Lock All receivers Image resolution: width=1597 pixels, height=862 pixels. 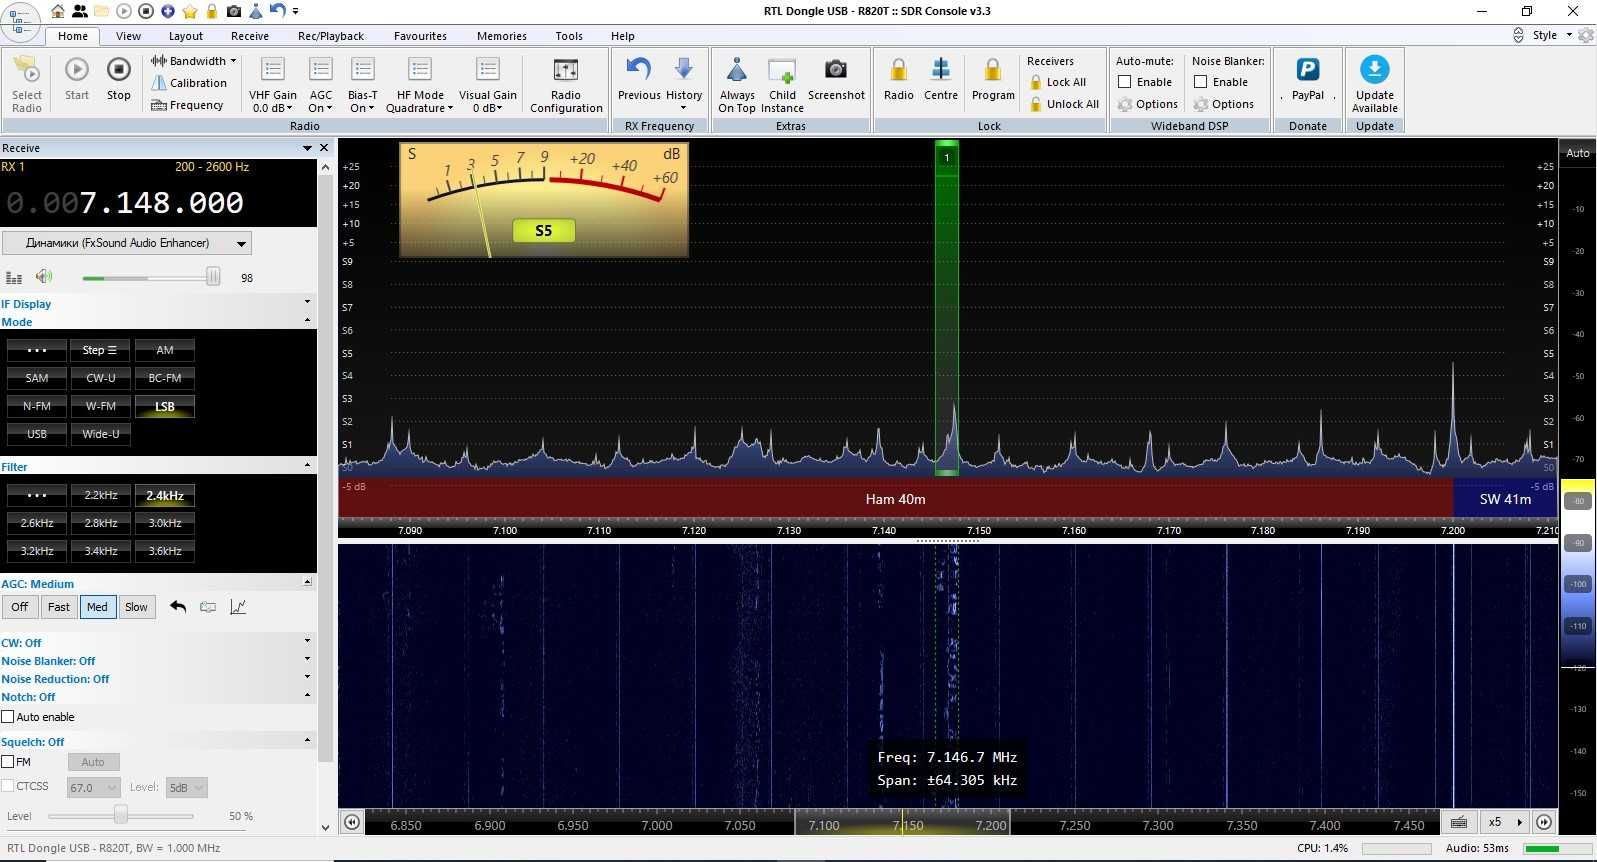(1058, 82)
